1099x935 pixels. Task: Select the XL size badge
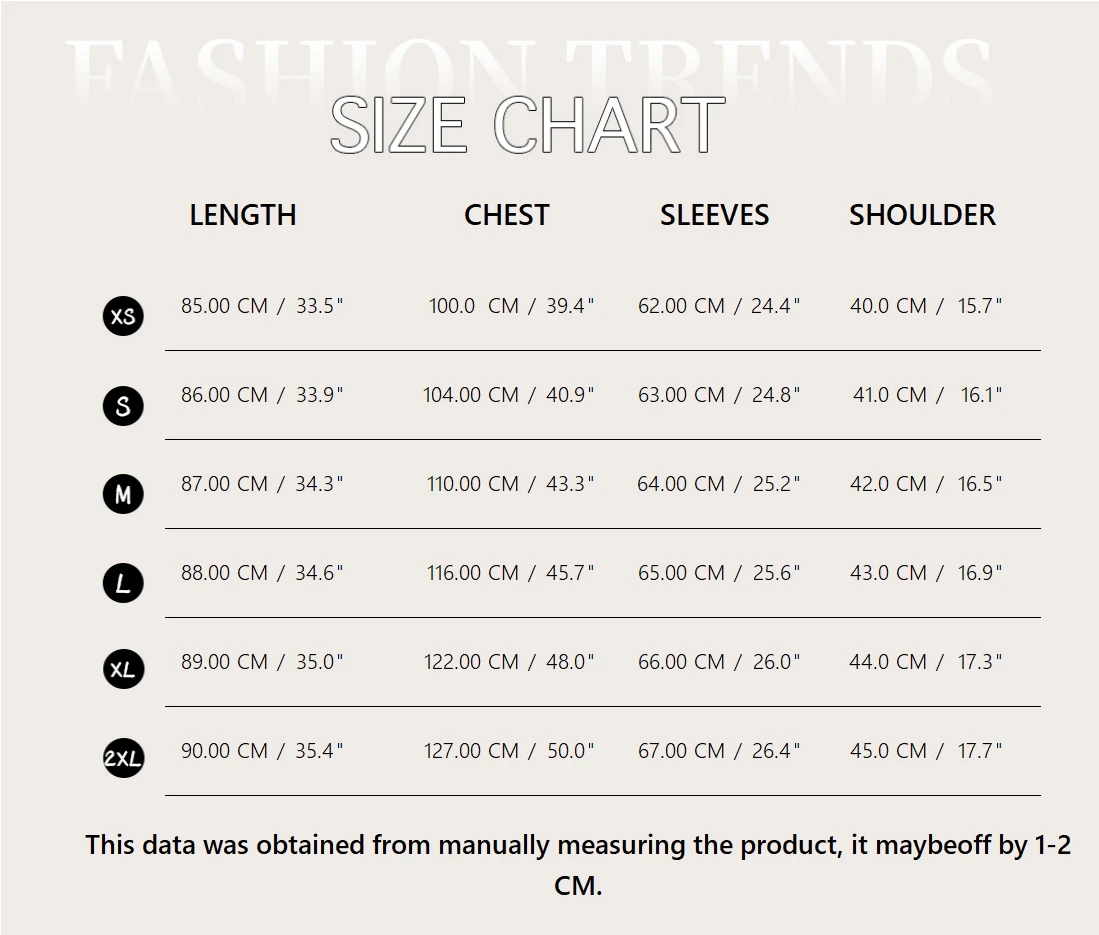[x=123, y=670]
